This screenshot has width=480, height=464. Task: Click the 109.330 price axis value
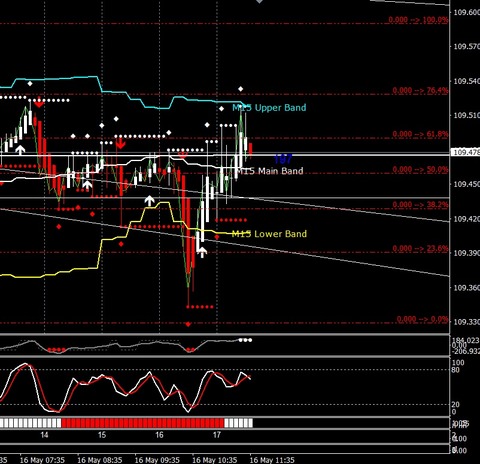tap(467, 322)
